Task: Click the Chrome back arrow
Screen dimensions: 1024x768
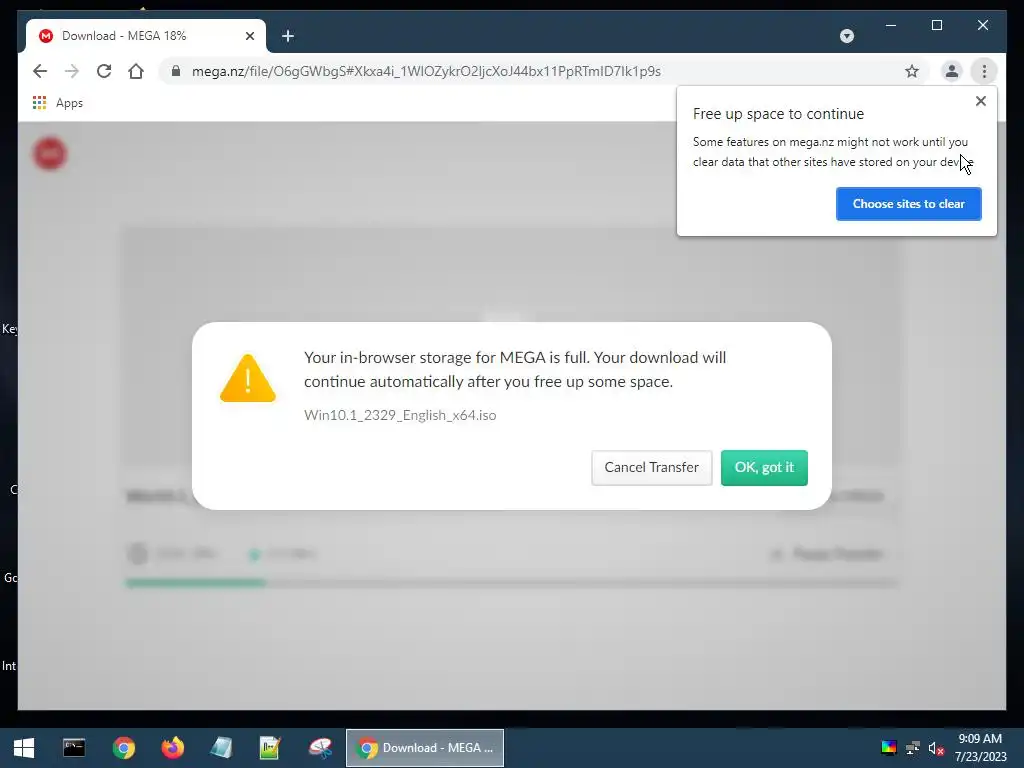Action: click(40, 71)
